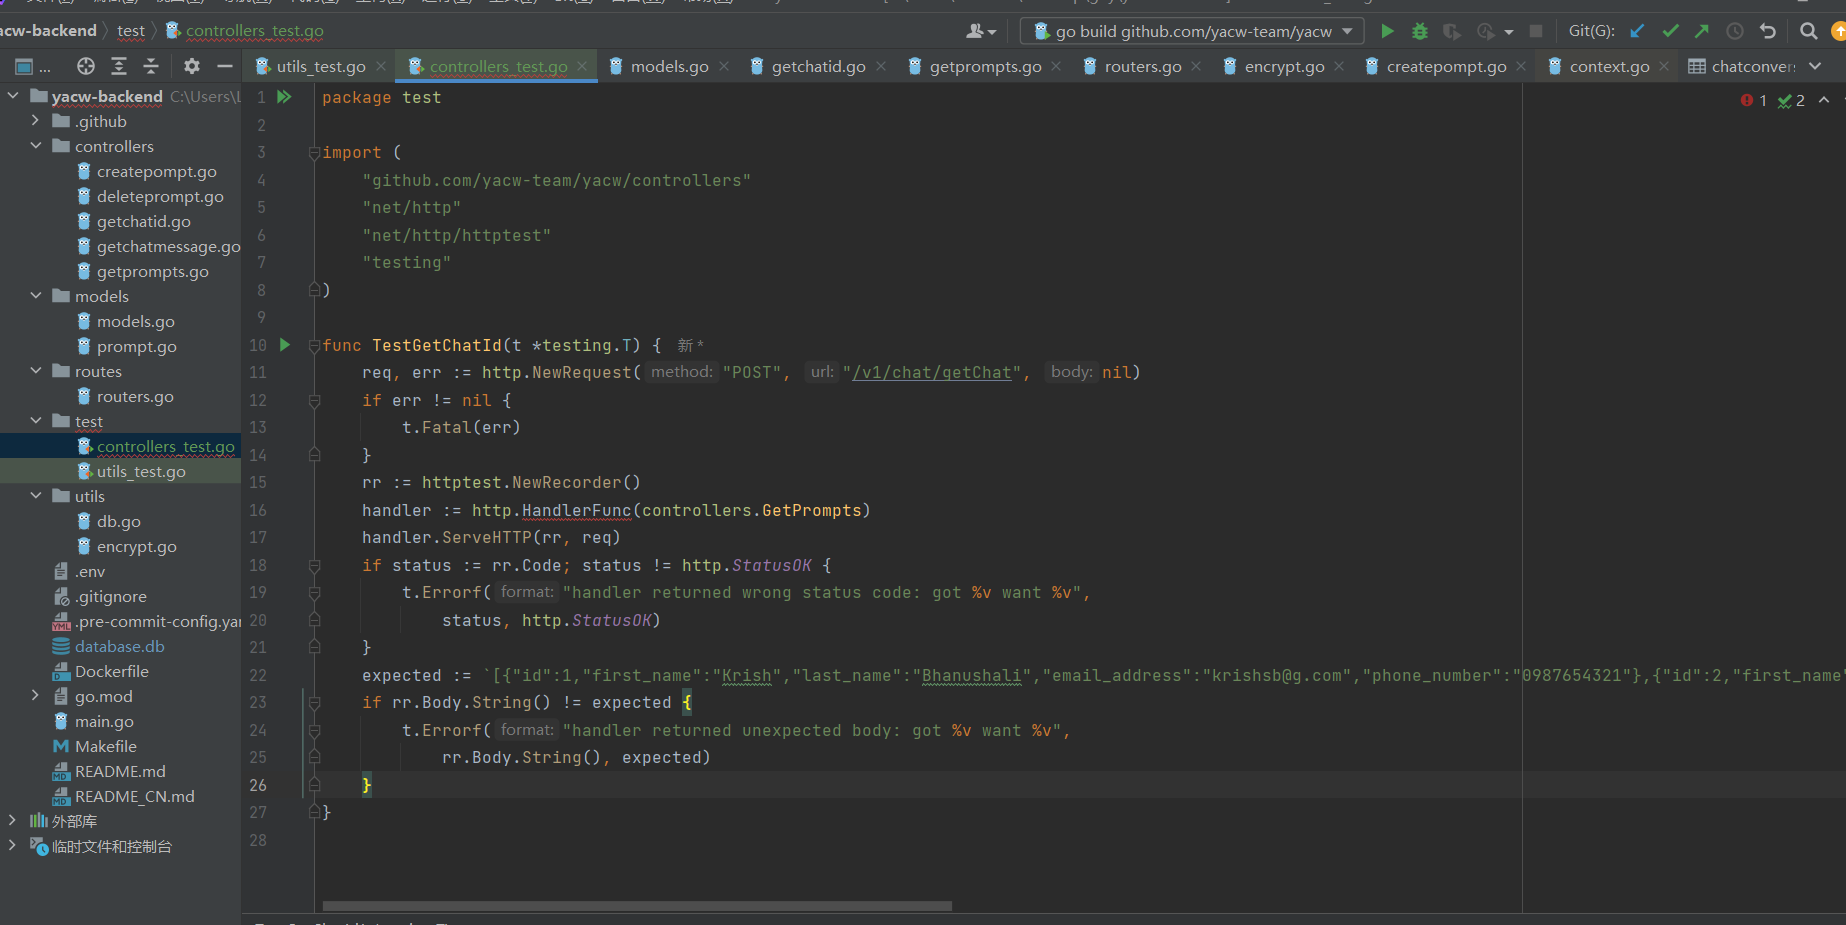Start debugging with the green bug icon

coord(1419,31)
